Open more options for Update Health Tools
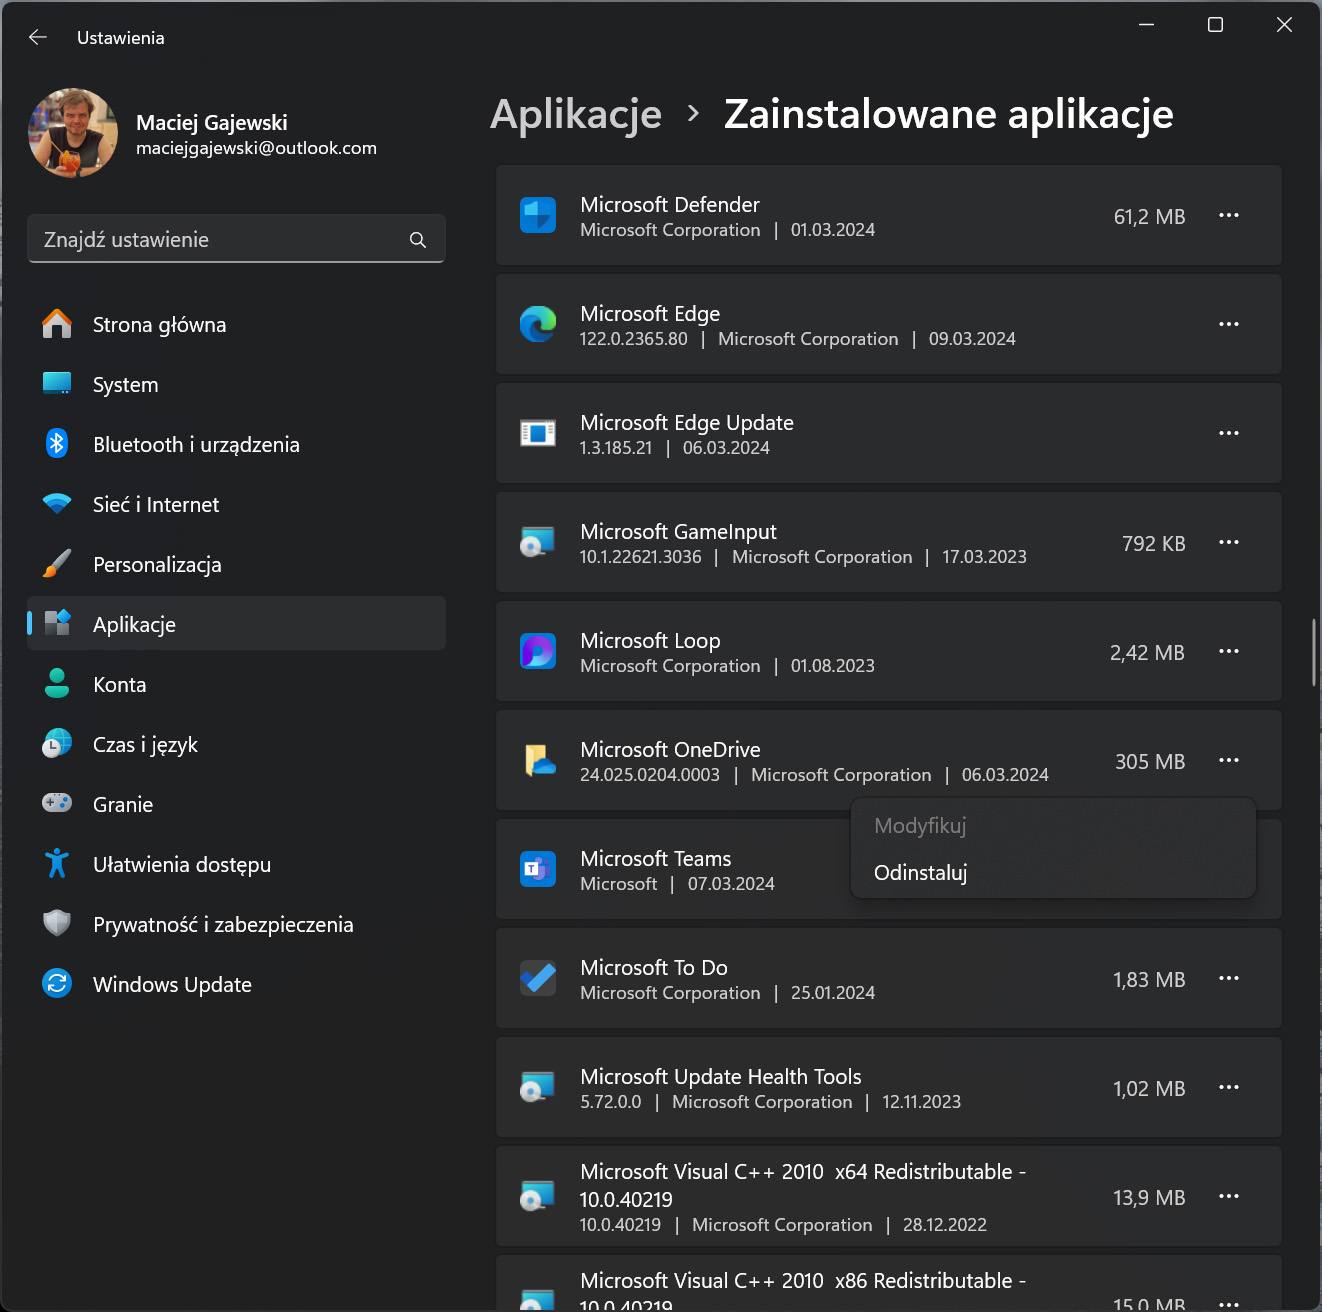This screenshot has height=1312, width=1322. tap(1229, 1087)
